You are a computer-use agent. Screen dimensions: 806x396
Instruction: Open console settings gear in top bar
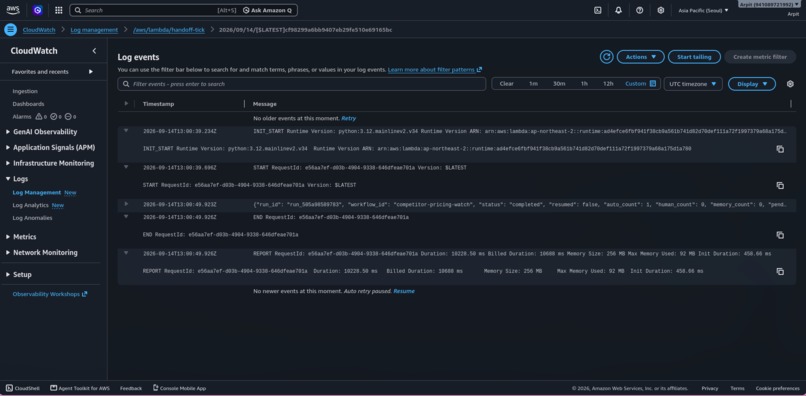coord(661,10)
